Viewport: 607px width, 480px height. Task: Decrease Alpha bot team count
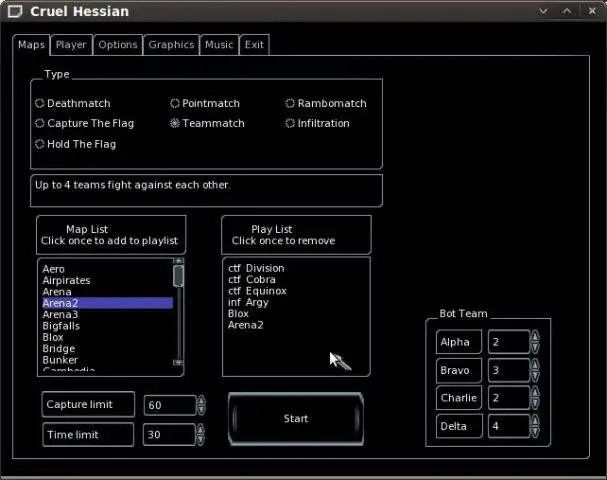(x=535, y=348)
